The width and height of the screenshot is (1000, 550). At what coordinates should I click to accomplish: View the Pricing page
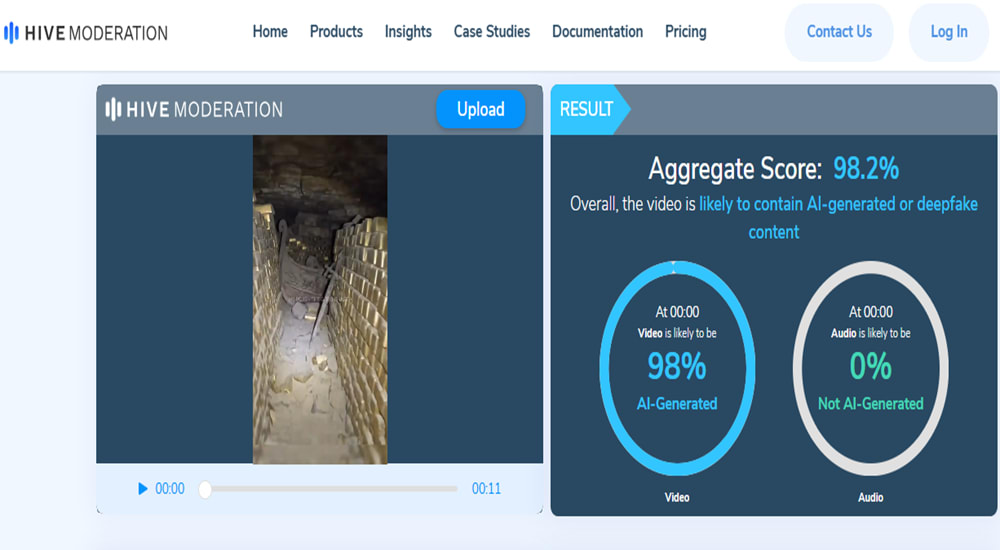pyautogui.click(x=685, y=32)
